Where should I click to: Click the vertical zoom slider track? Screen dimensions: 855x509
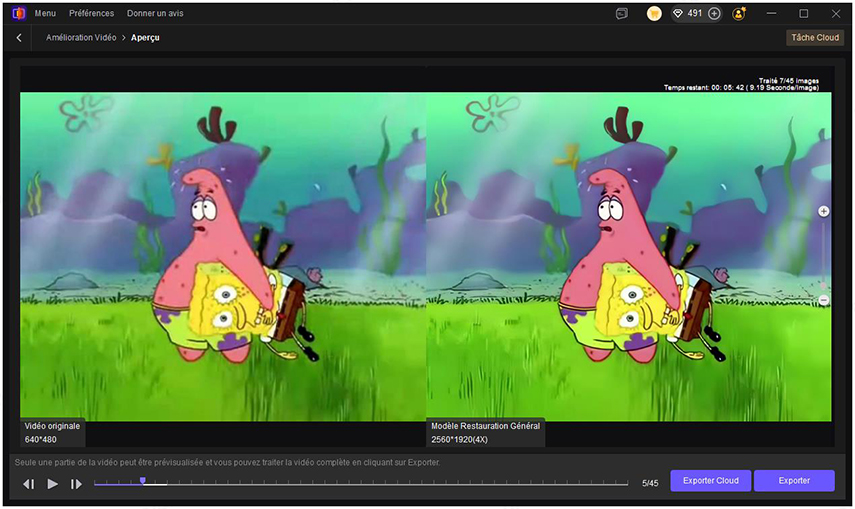point(823,255)
